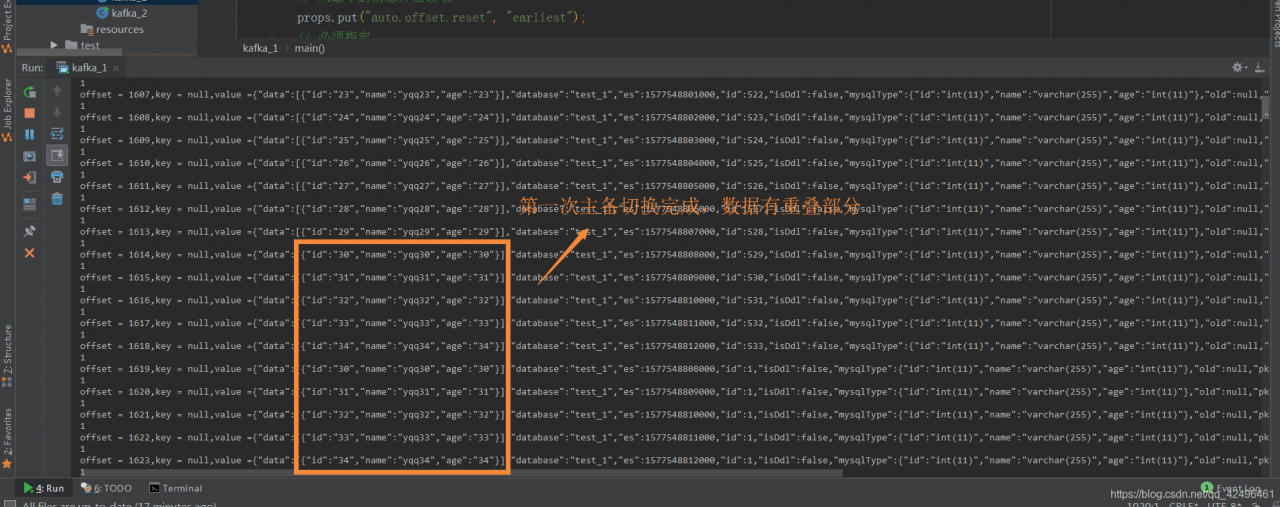Pin the Run tab with the pin icon
The height and width of the screenshot is (507, 1280).
[29, 231]
